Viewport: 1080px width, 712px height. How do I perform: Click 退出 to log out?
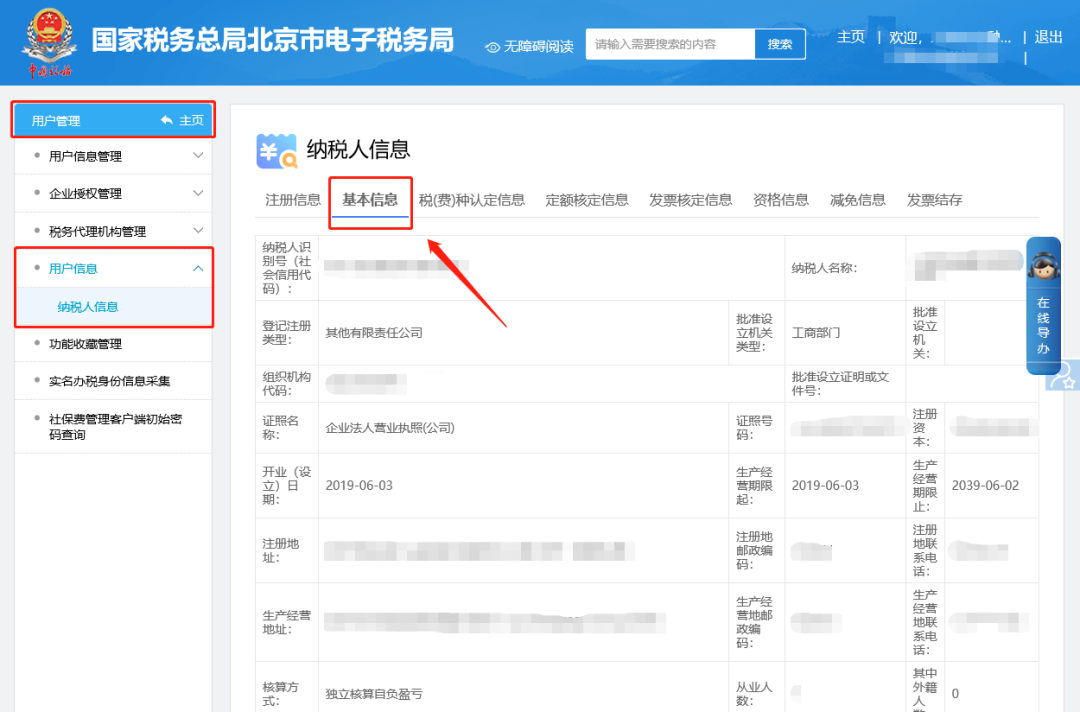click(x=1048, y=36)
